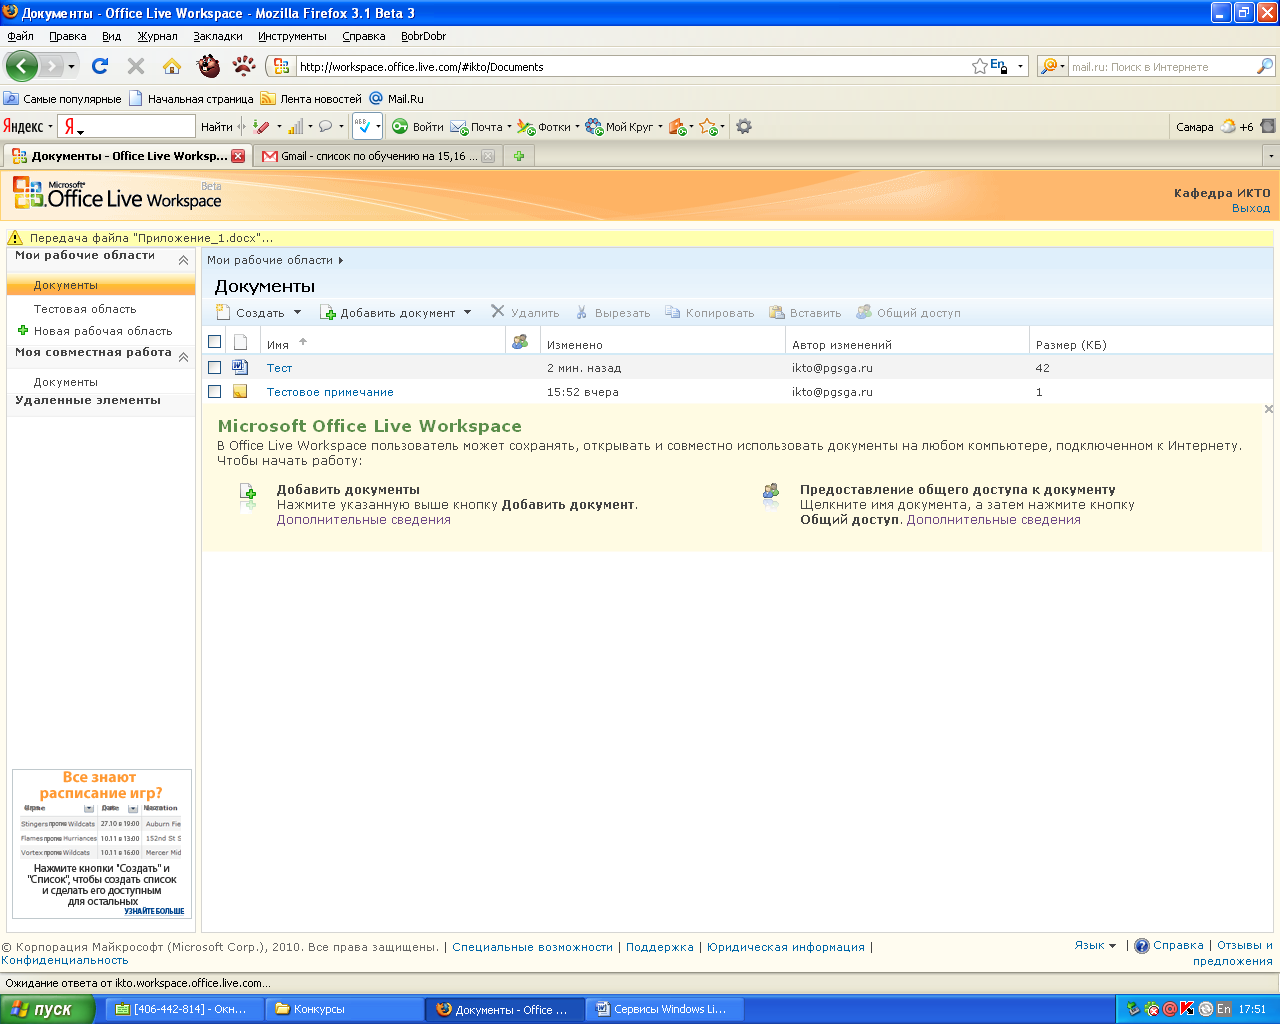Click the Office Live Workspace logo
1280x1024 pixels.
pyautogui.click(x=117, y=194)
